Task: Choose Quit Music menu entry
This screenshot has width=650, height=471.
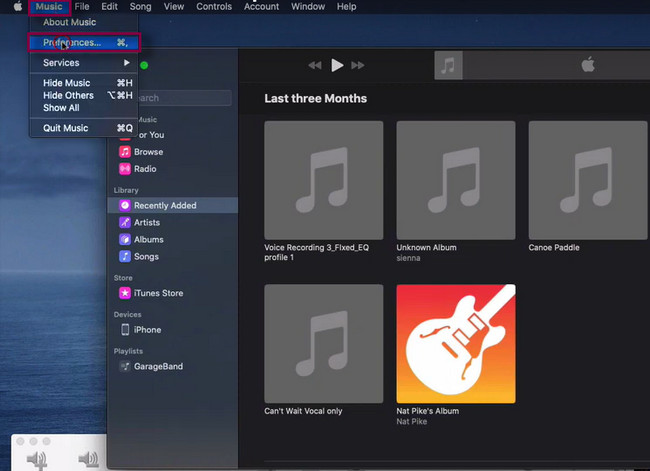Action: point(84,128)
